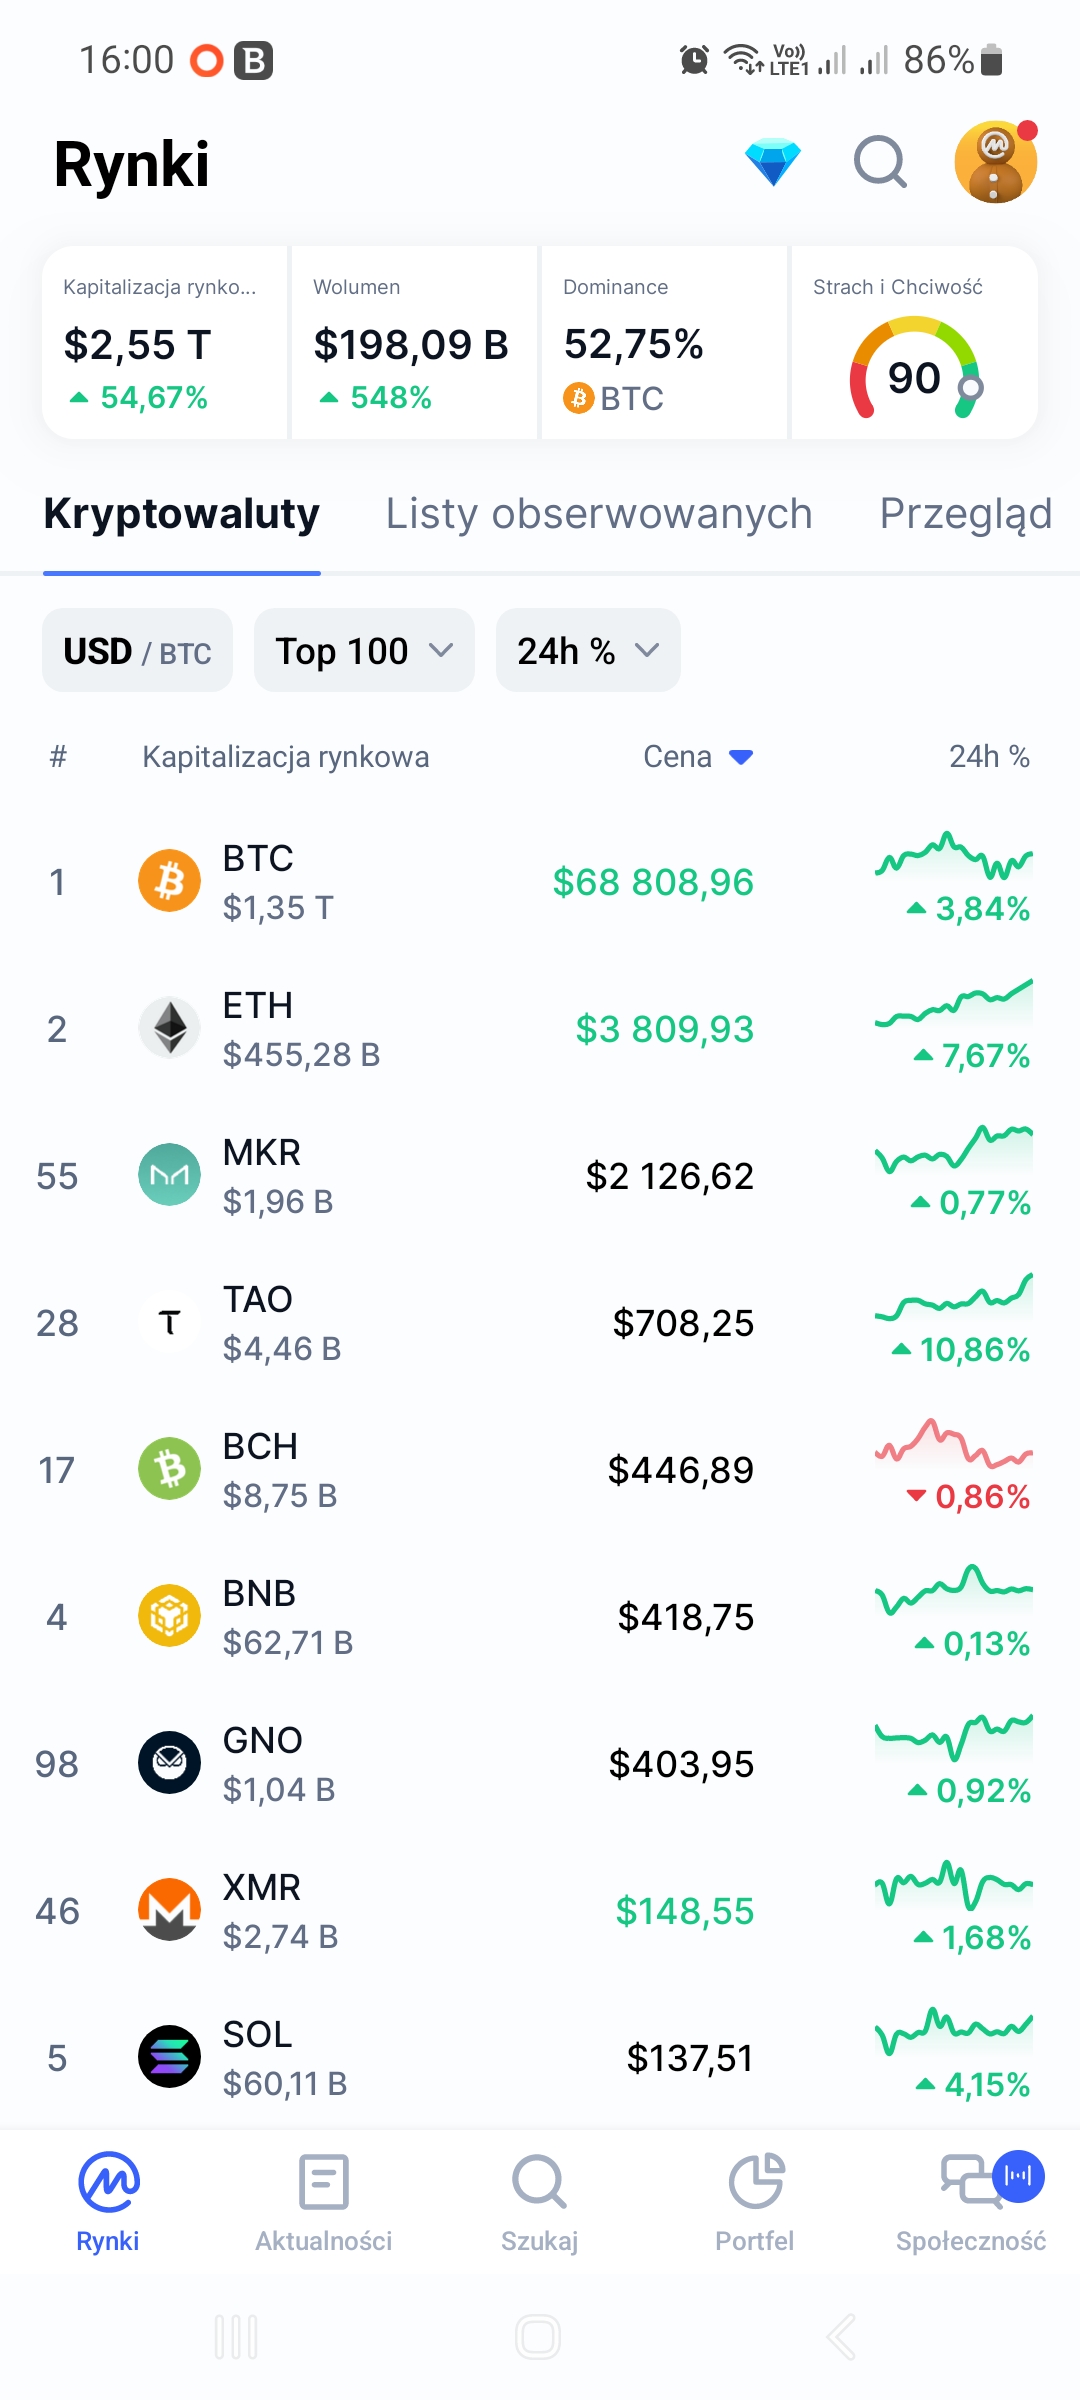
Task: Sort by Cena column arrow
Action: 741,757
